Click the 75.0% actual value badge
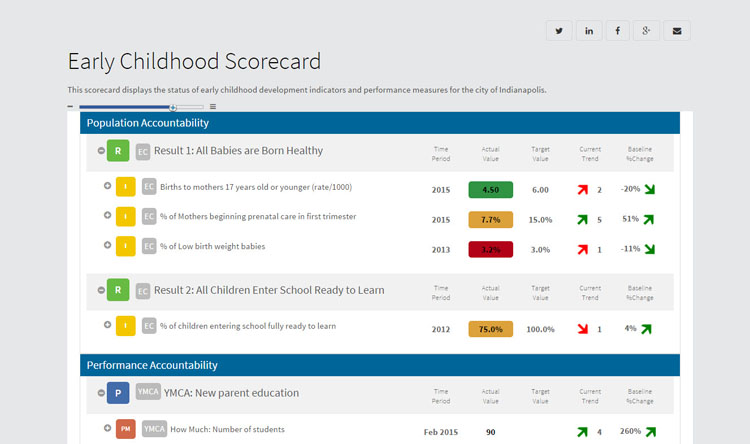 pos(490,328)
